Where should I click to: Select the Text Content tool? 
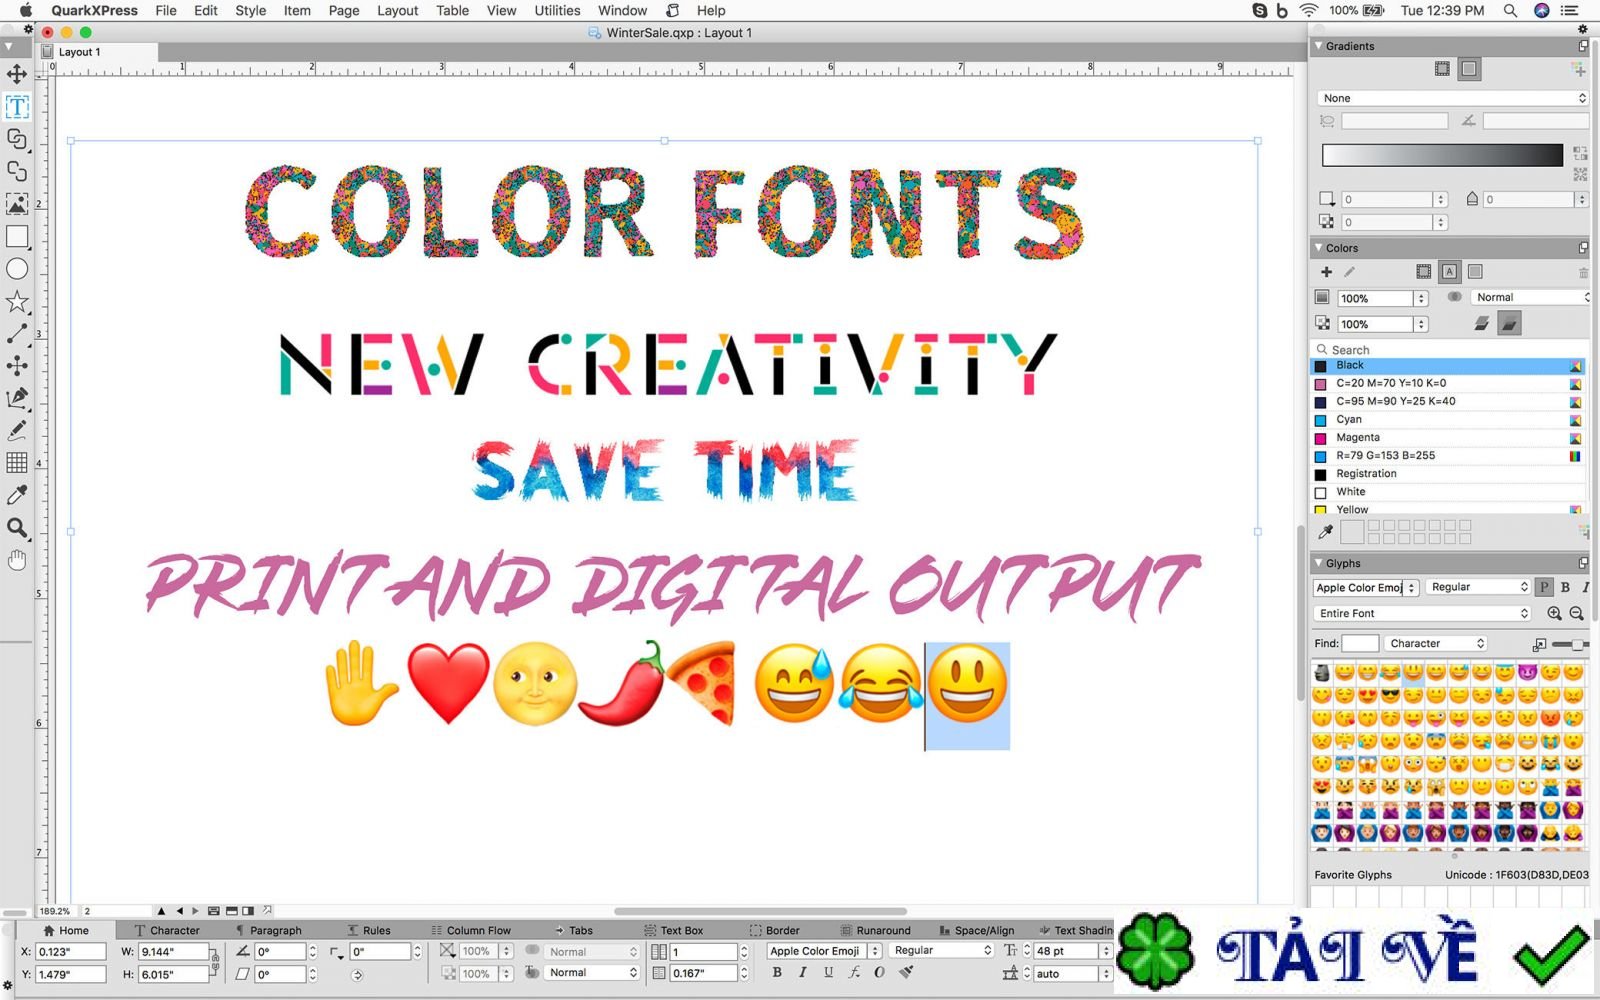click(x=17, y=107)
